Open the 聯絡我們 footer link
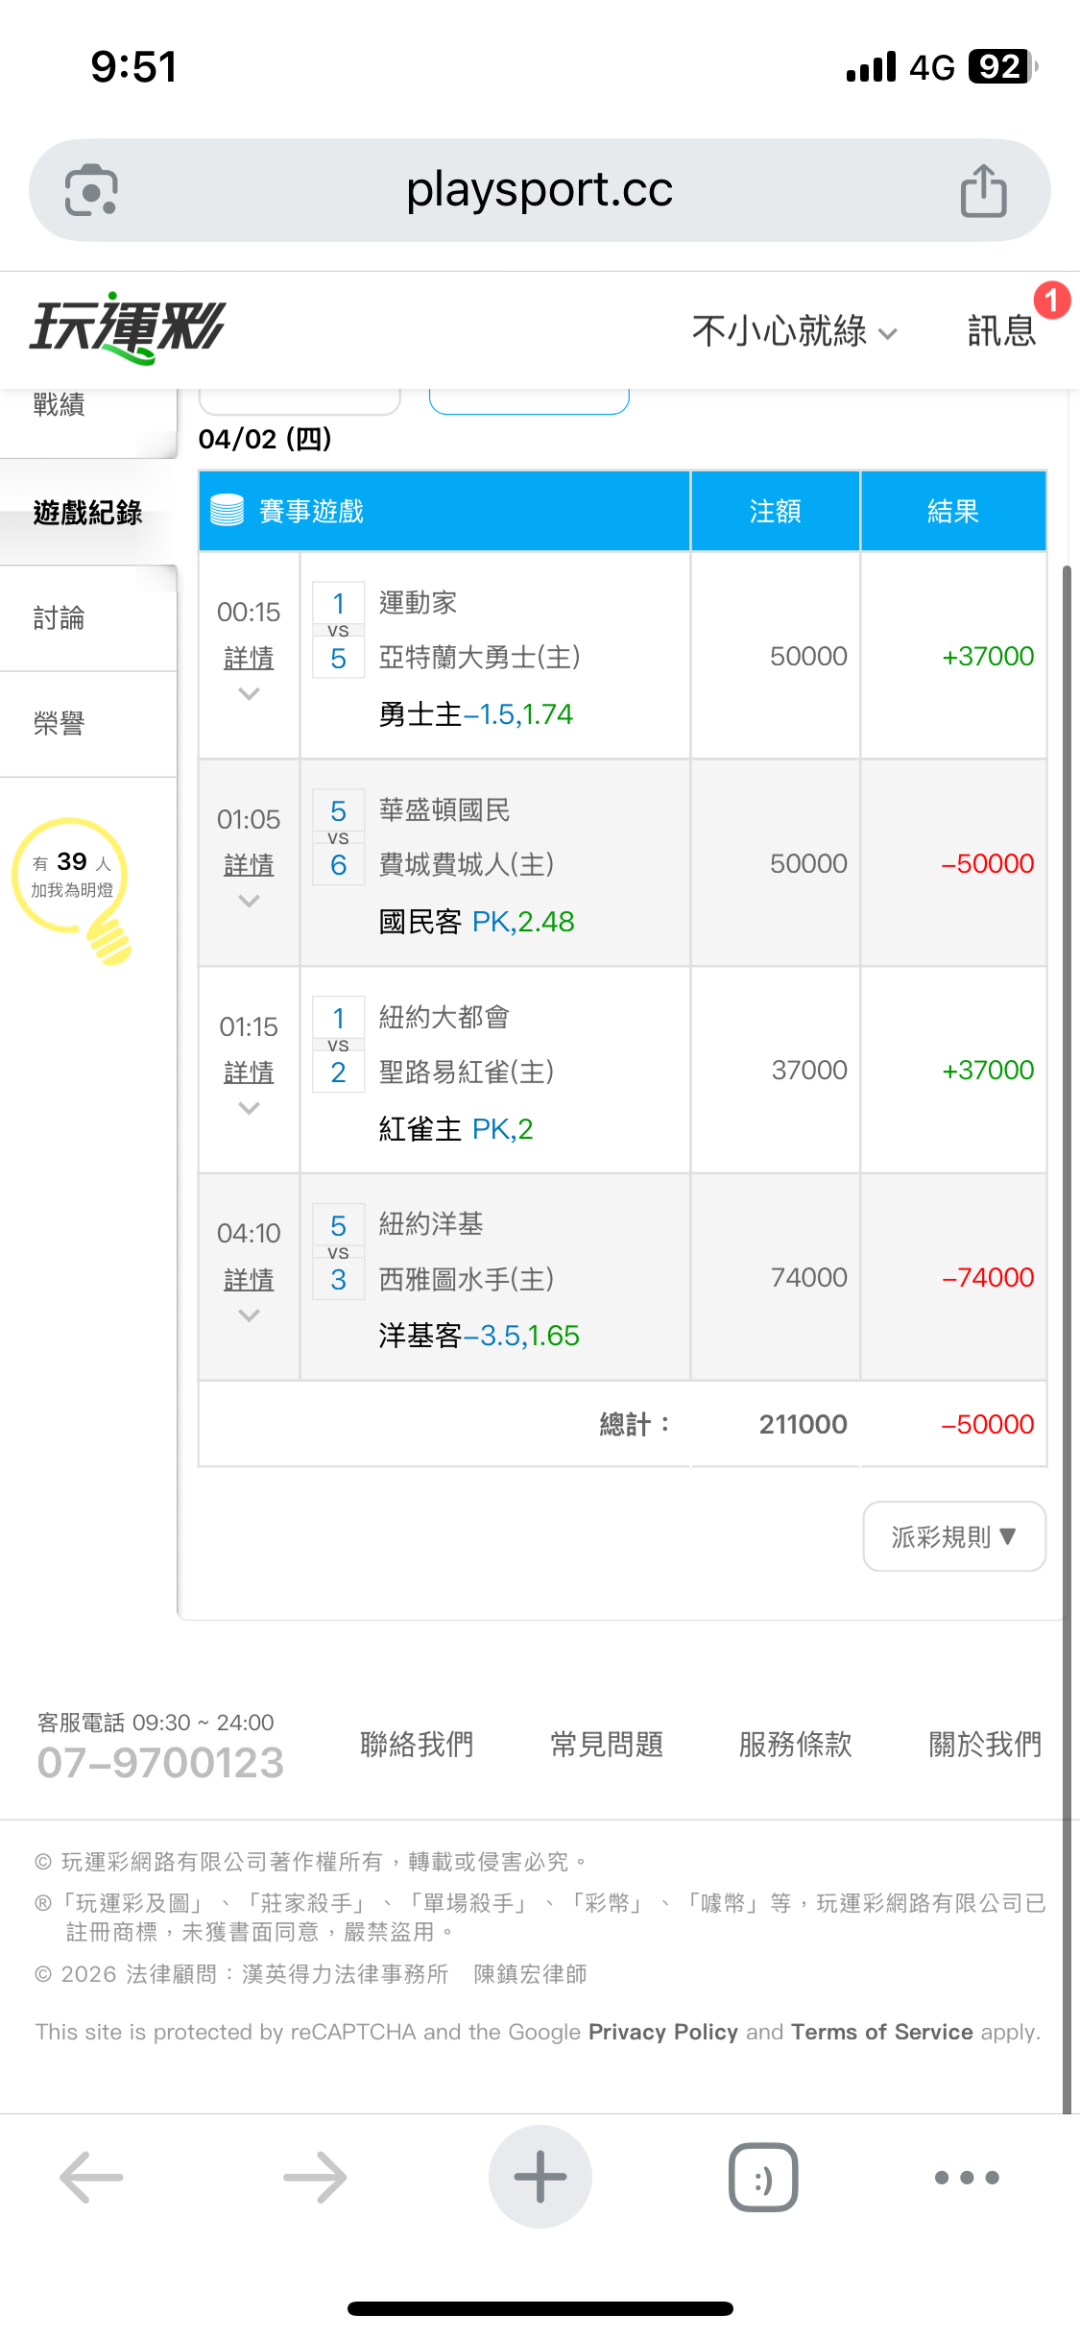Screen dimensions: 1080x2339 pyautogui.click(x=417, y=1744)
